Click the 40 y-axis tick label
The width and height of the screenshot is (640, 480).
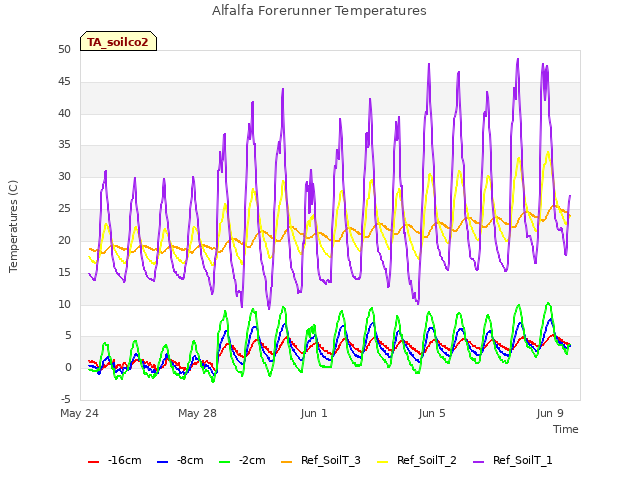click(64, 113)
